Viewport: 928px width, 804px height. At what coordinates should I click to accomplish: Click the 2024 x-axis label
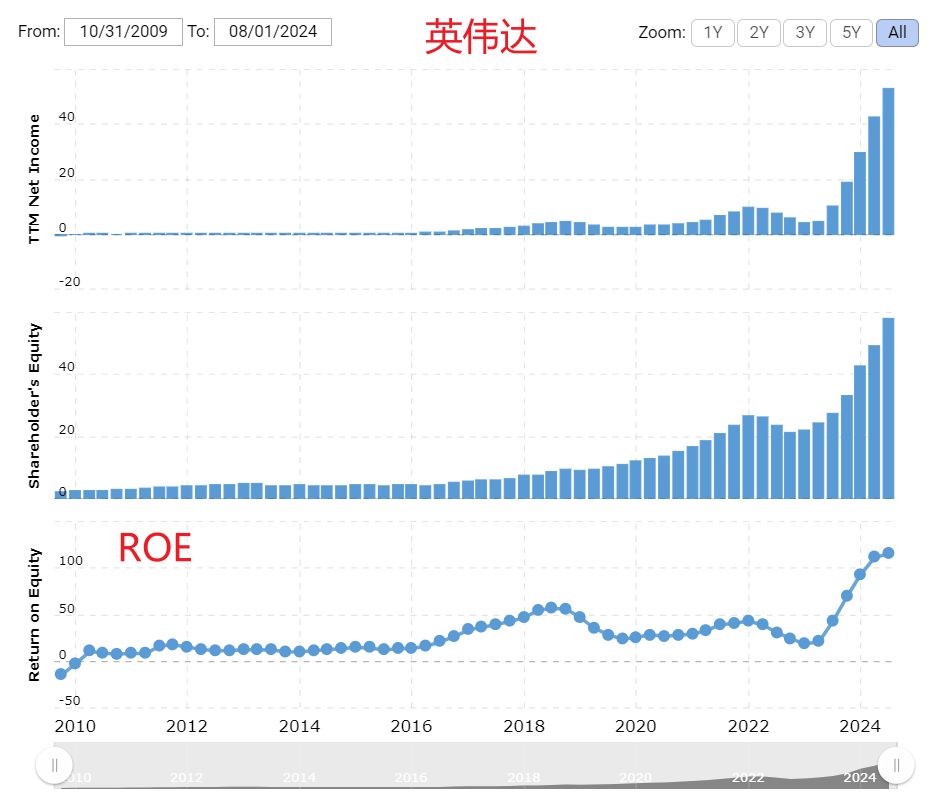[x=860, y=726]
